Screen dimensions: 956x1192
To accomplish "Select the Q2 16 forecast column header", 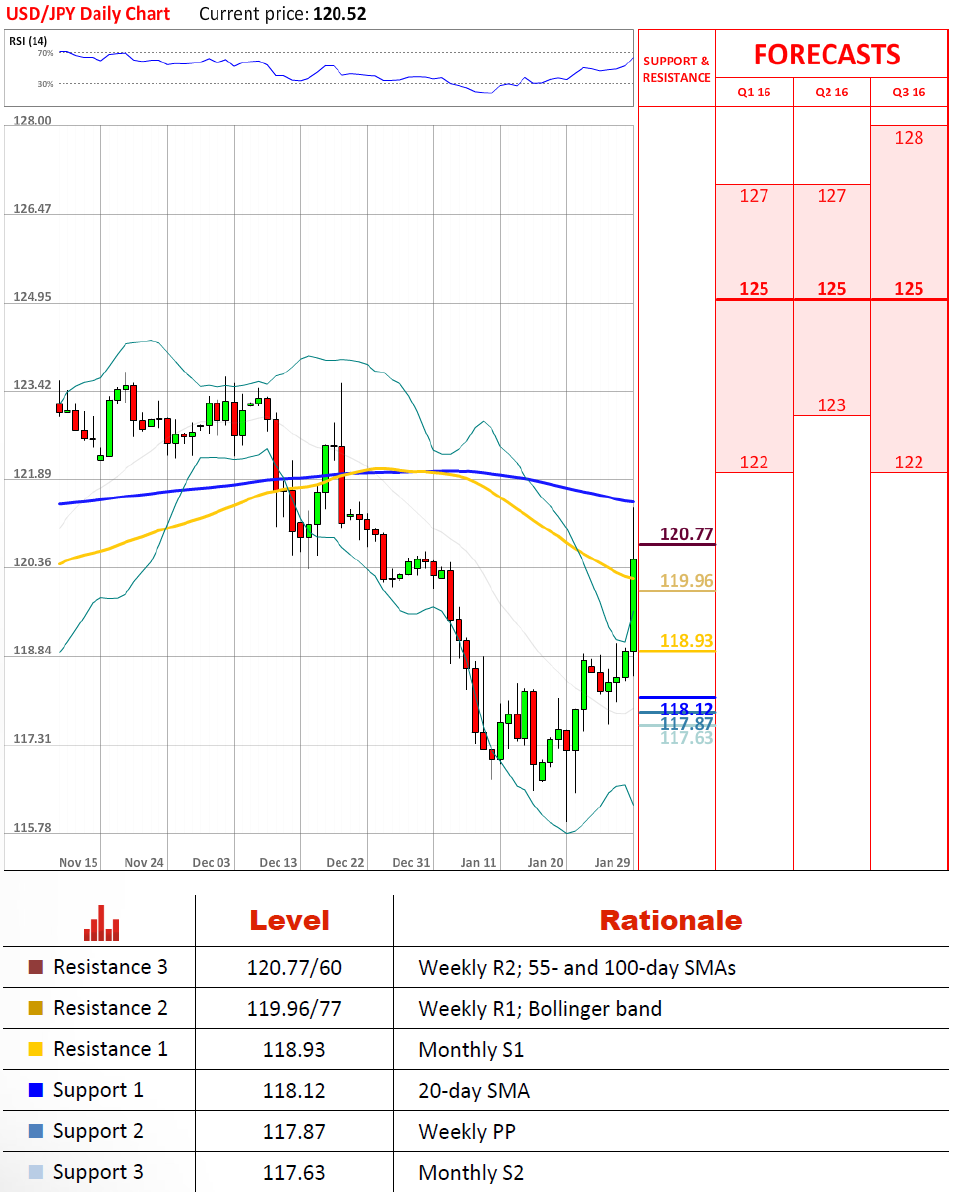I will 831,92.
